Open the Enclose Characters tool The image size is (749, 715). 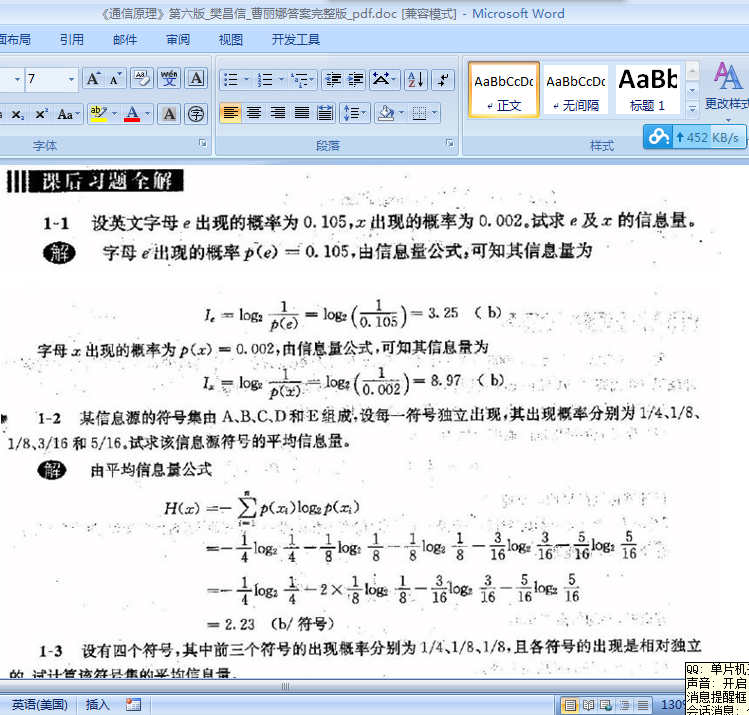pos(196,114)
